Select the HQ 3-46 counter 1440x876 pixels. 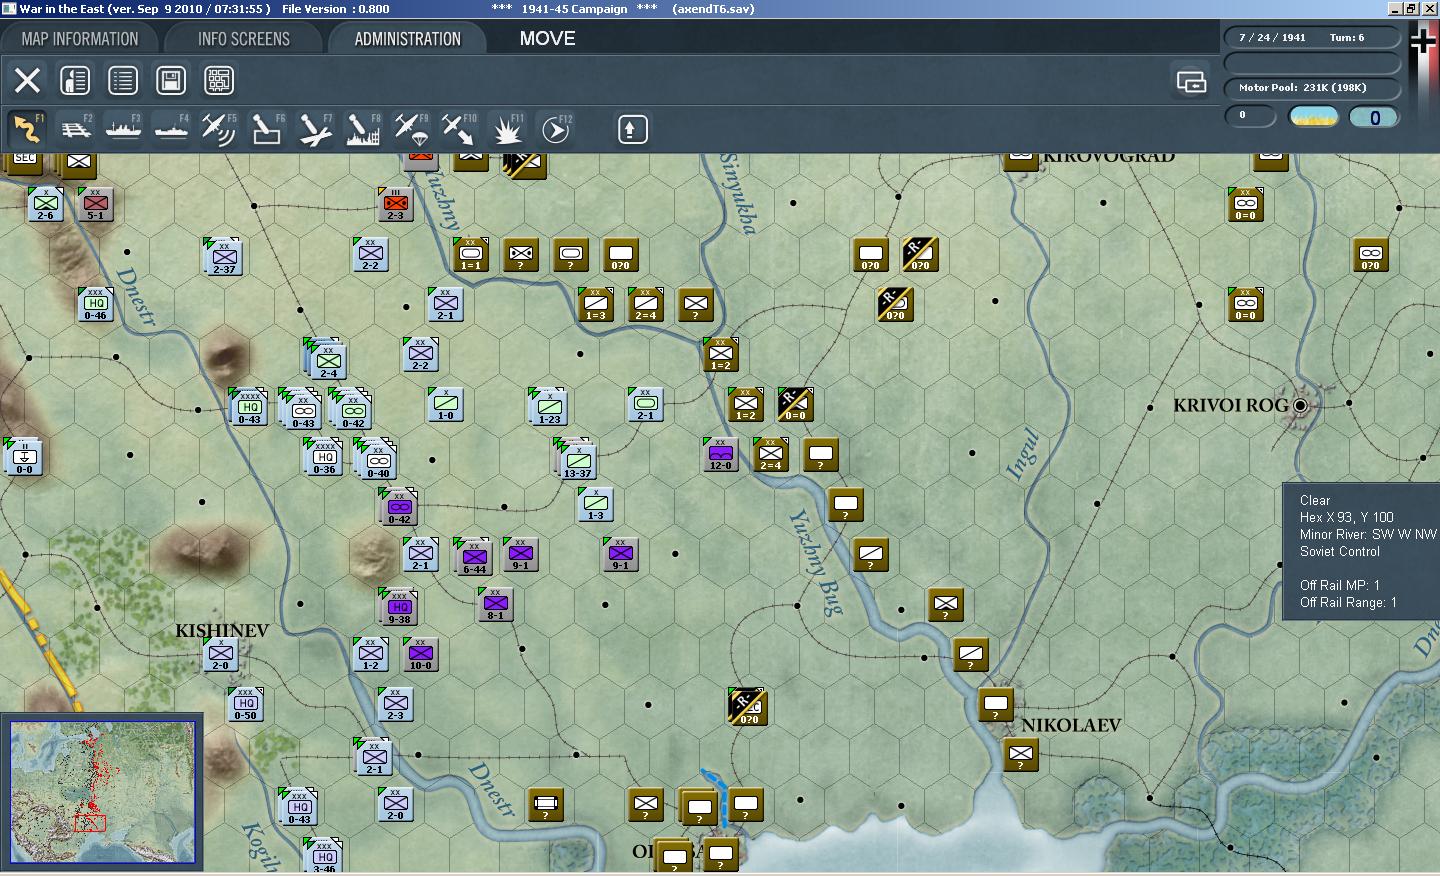pyautogui.click(x=323, y=856)
